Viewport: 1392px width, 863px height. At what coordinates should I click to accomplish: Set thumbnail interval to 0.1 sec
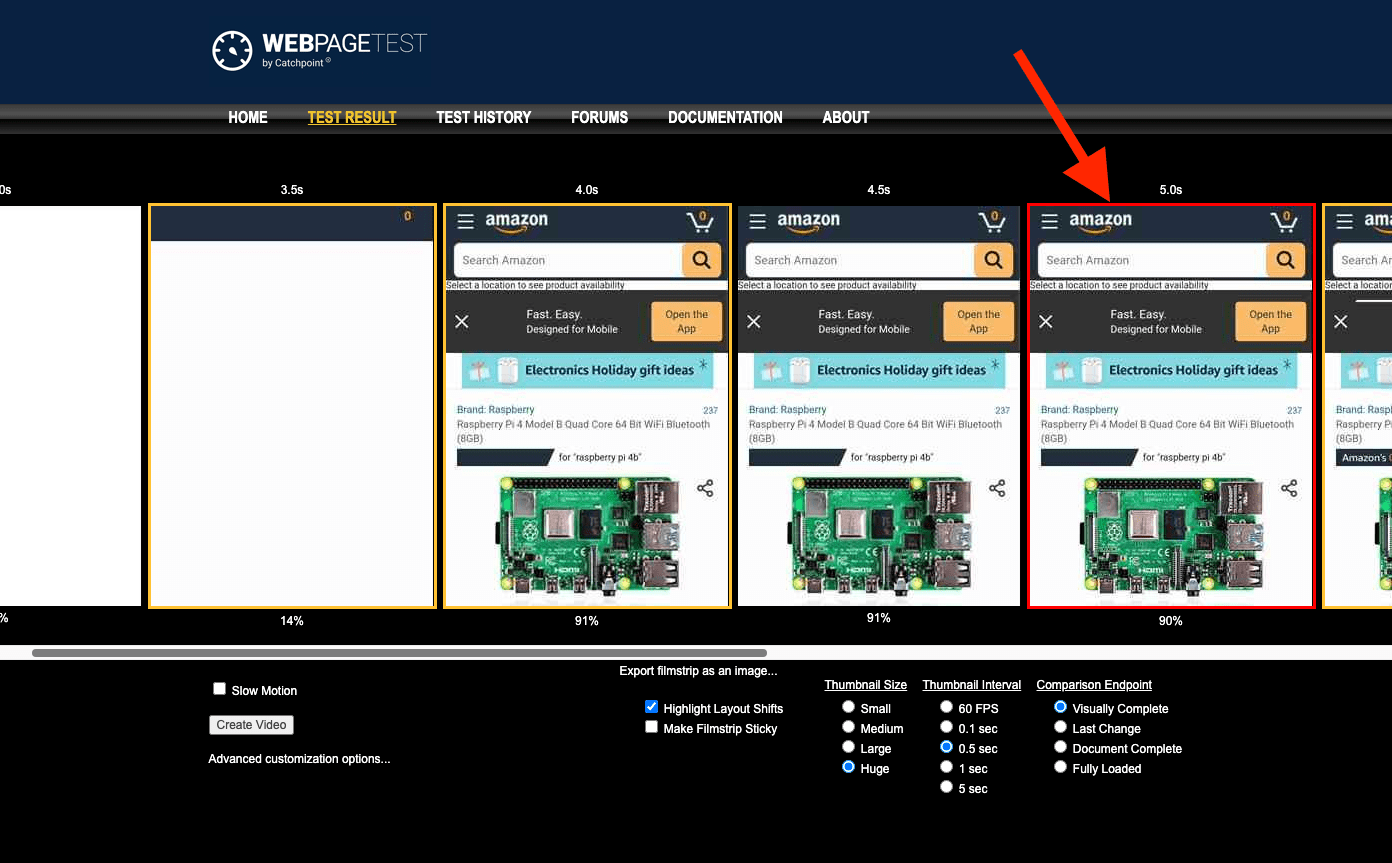click(946, 727)
